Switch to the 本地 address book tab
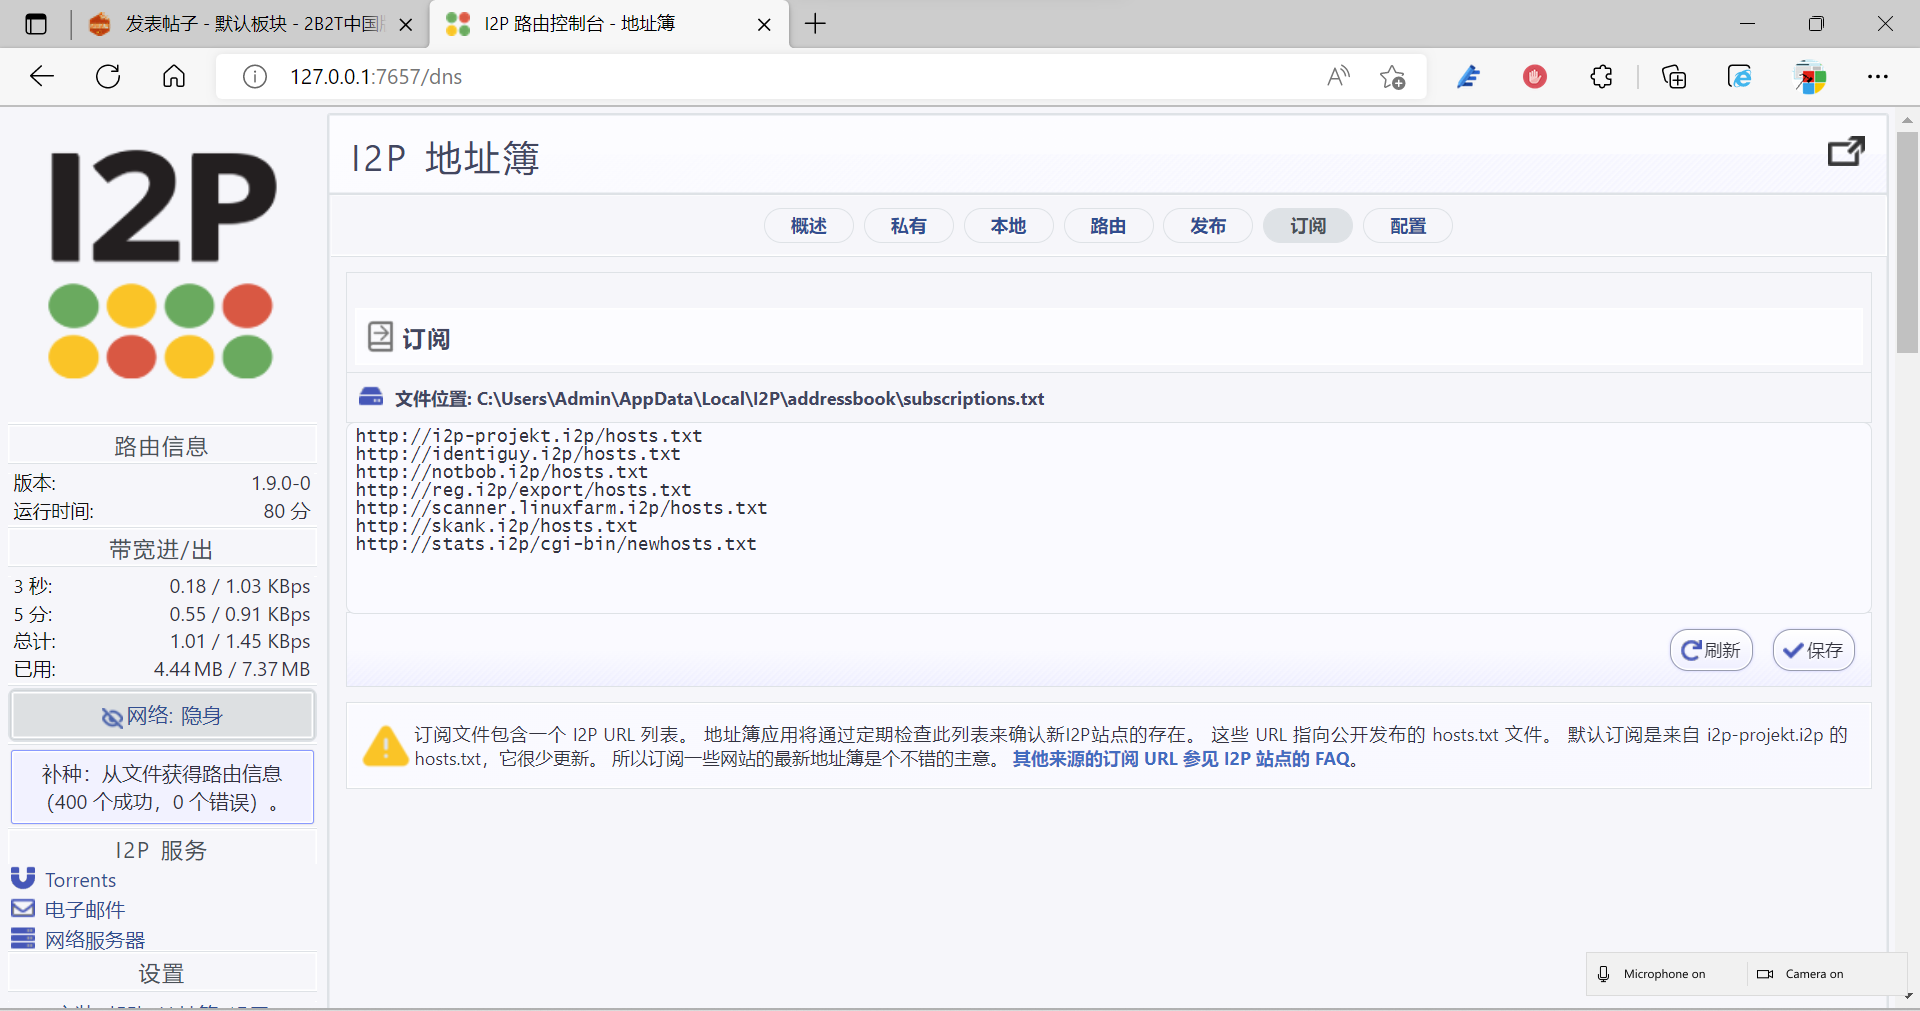The image size is (1920, 1011). pos(1008,226)
